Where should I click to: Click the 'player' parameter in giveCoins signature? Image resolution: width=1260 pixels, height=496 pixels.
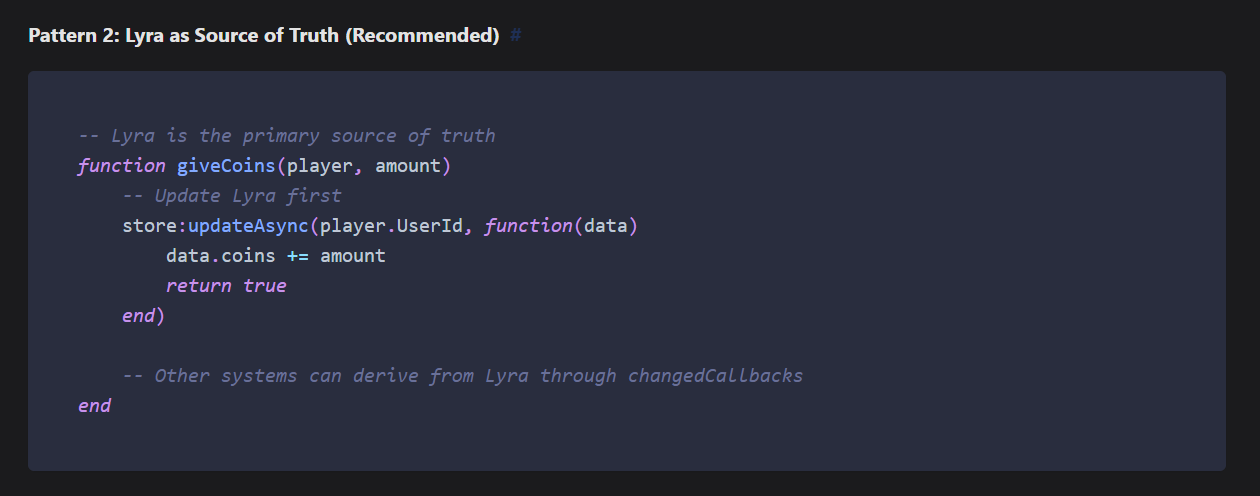click(319, 166)
